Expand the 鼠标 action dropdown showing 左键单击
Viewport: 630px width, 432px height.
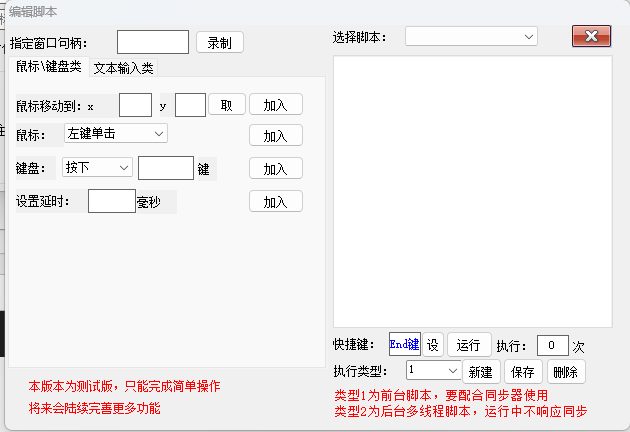tap(115, 133)
